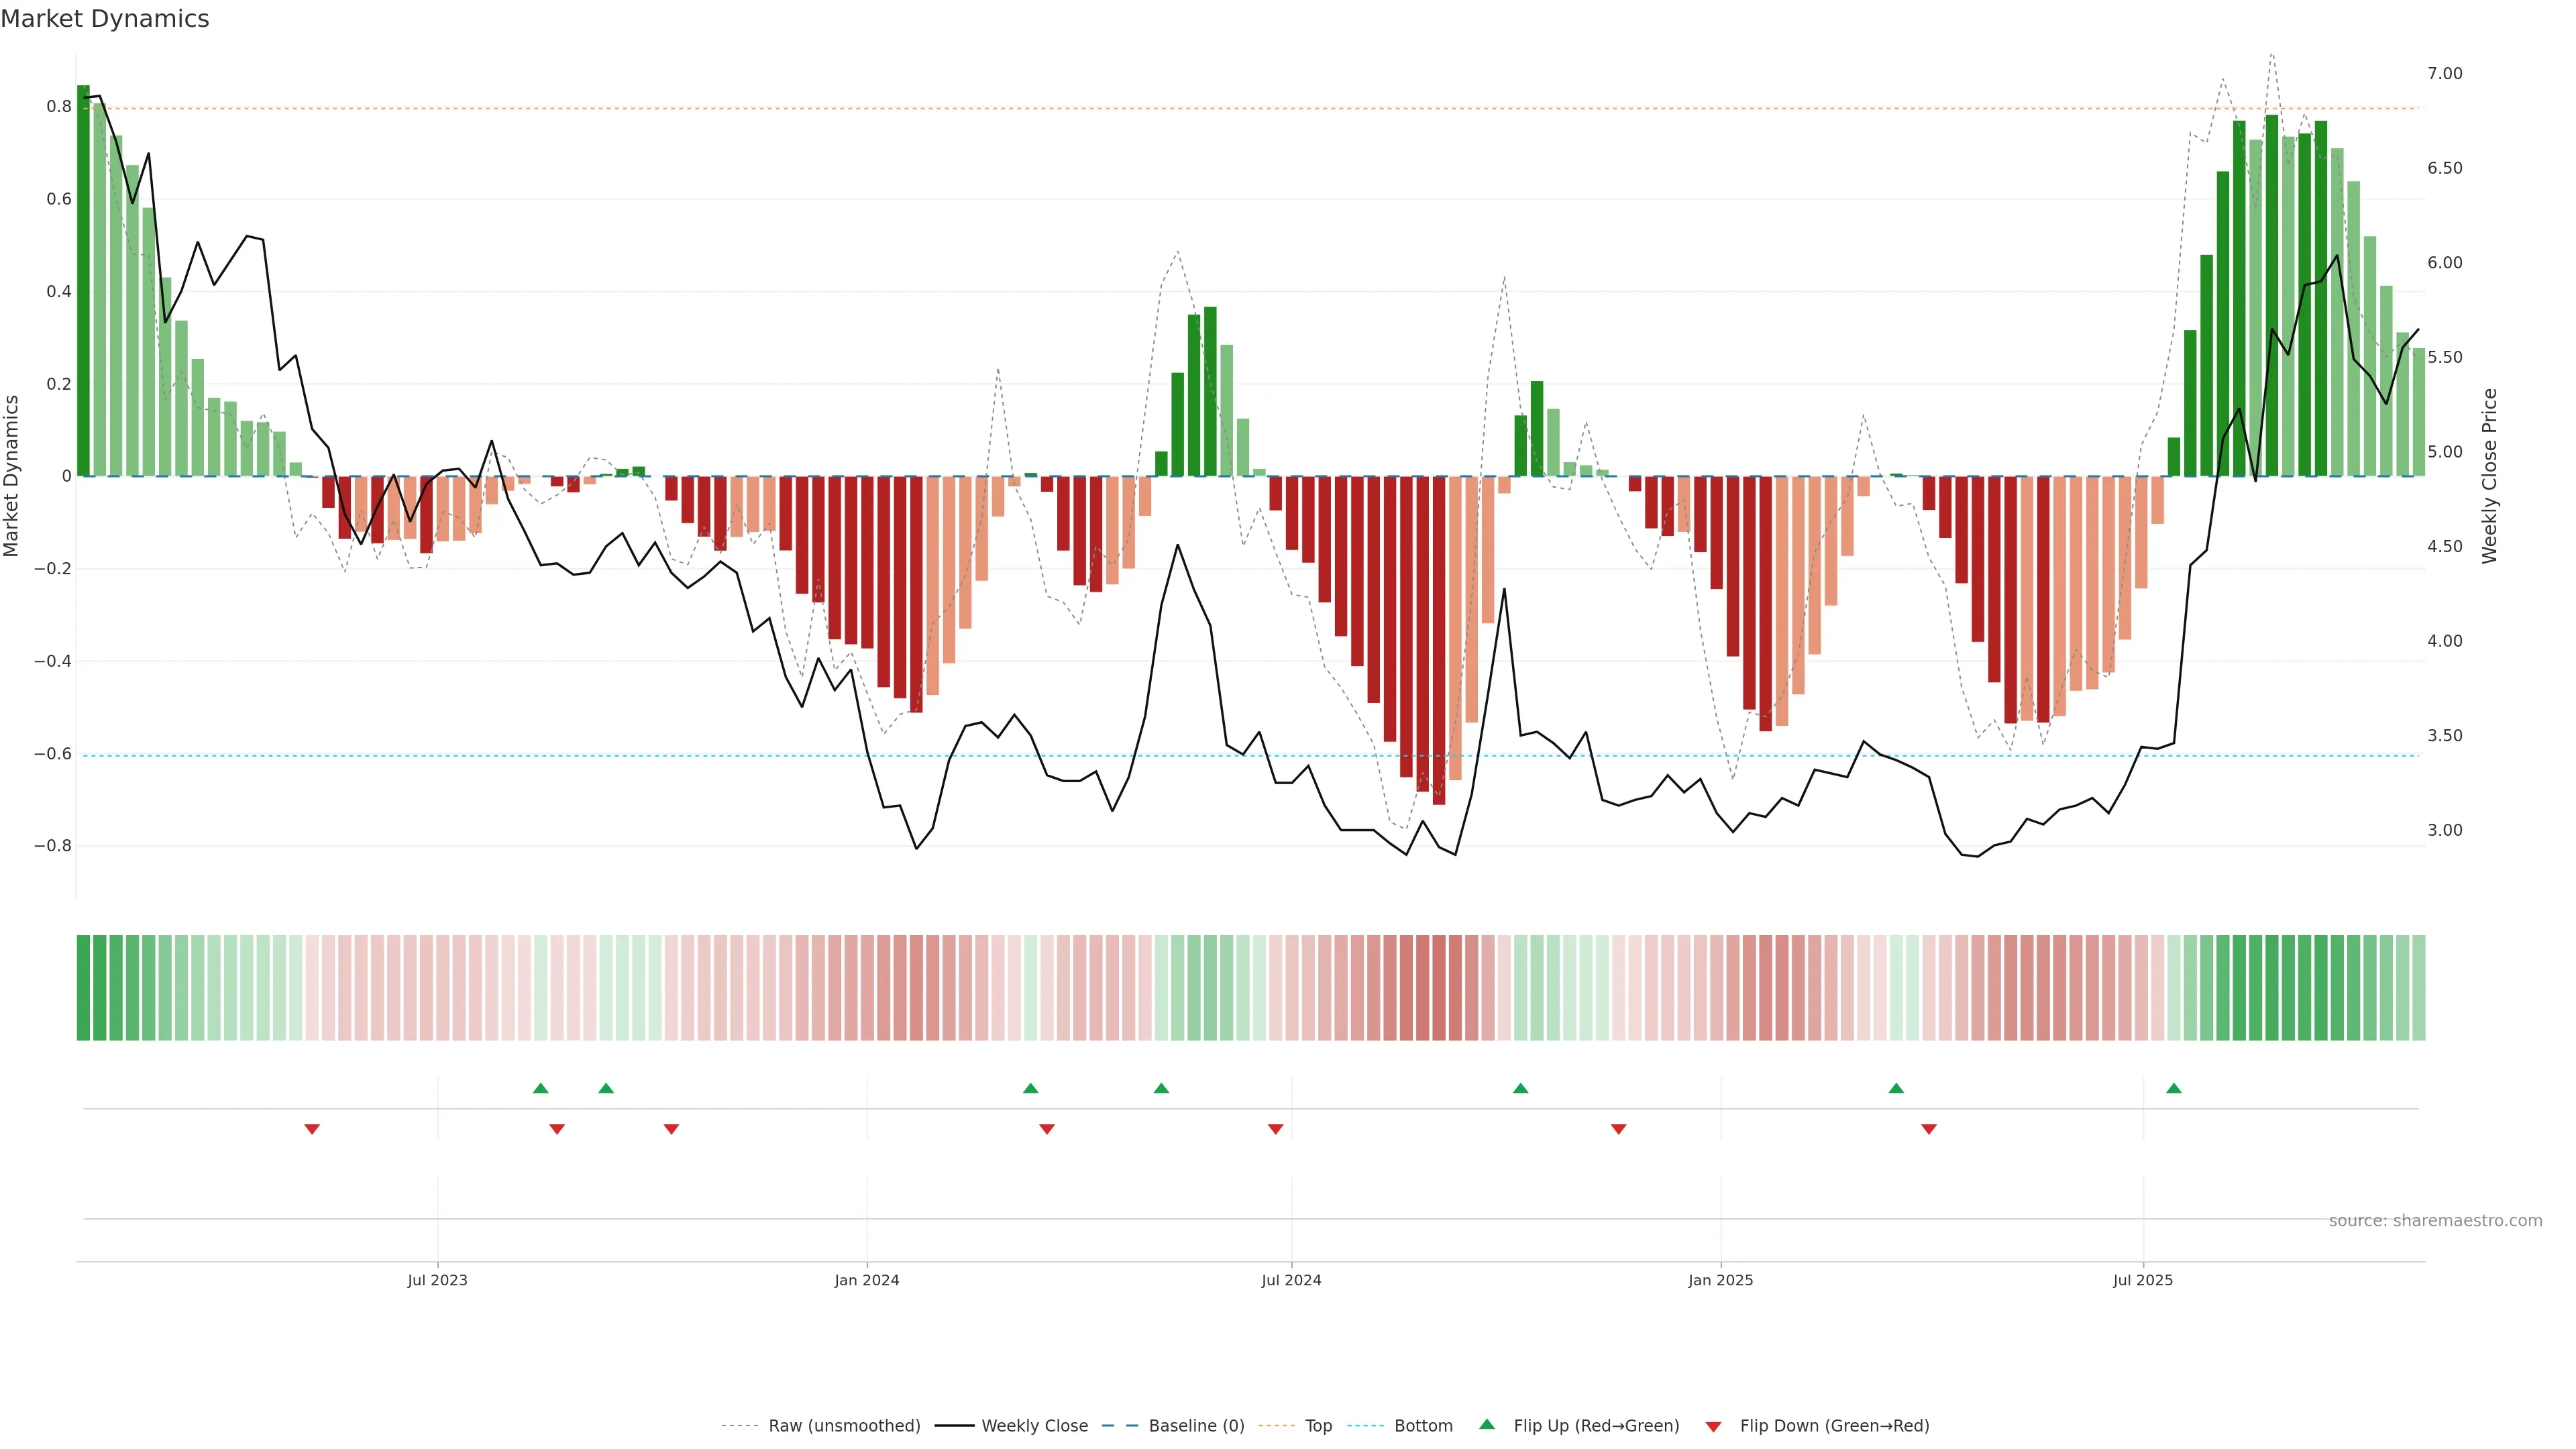Click the last red flip-down marker

(x=1929, y=1129)
